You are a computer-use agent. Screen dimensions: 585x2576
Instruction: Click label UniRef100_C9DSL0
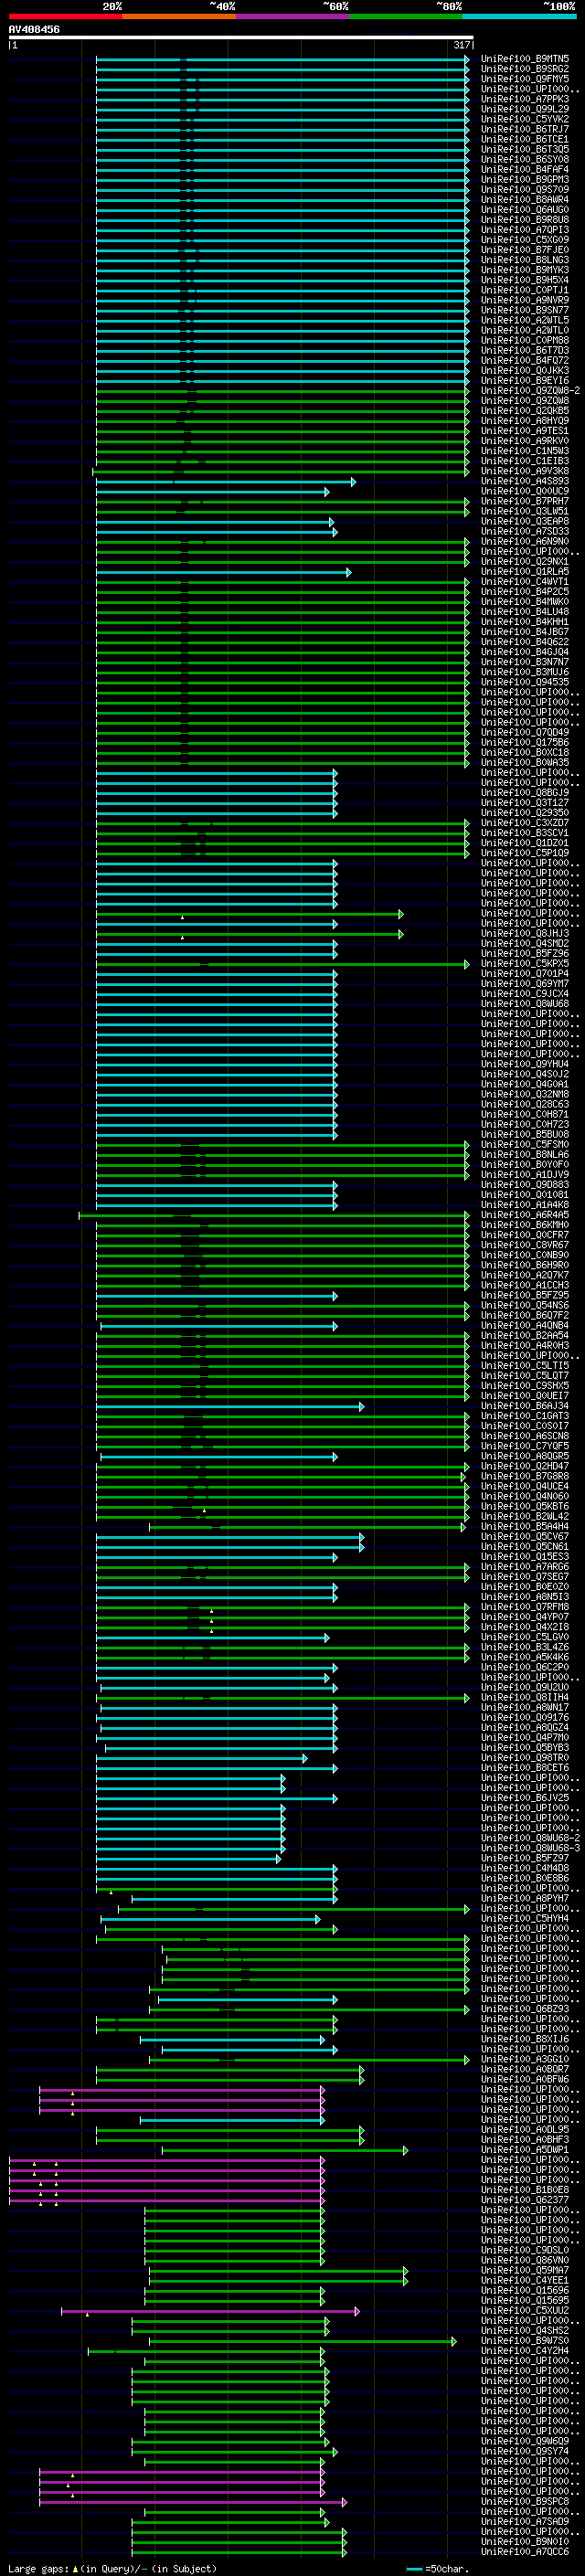pyautogui.click(x=525, y=2249)
